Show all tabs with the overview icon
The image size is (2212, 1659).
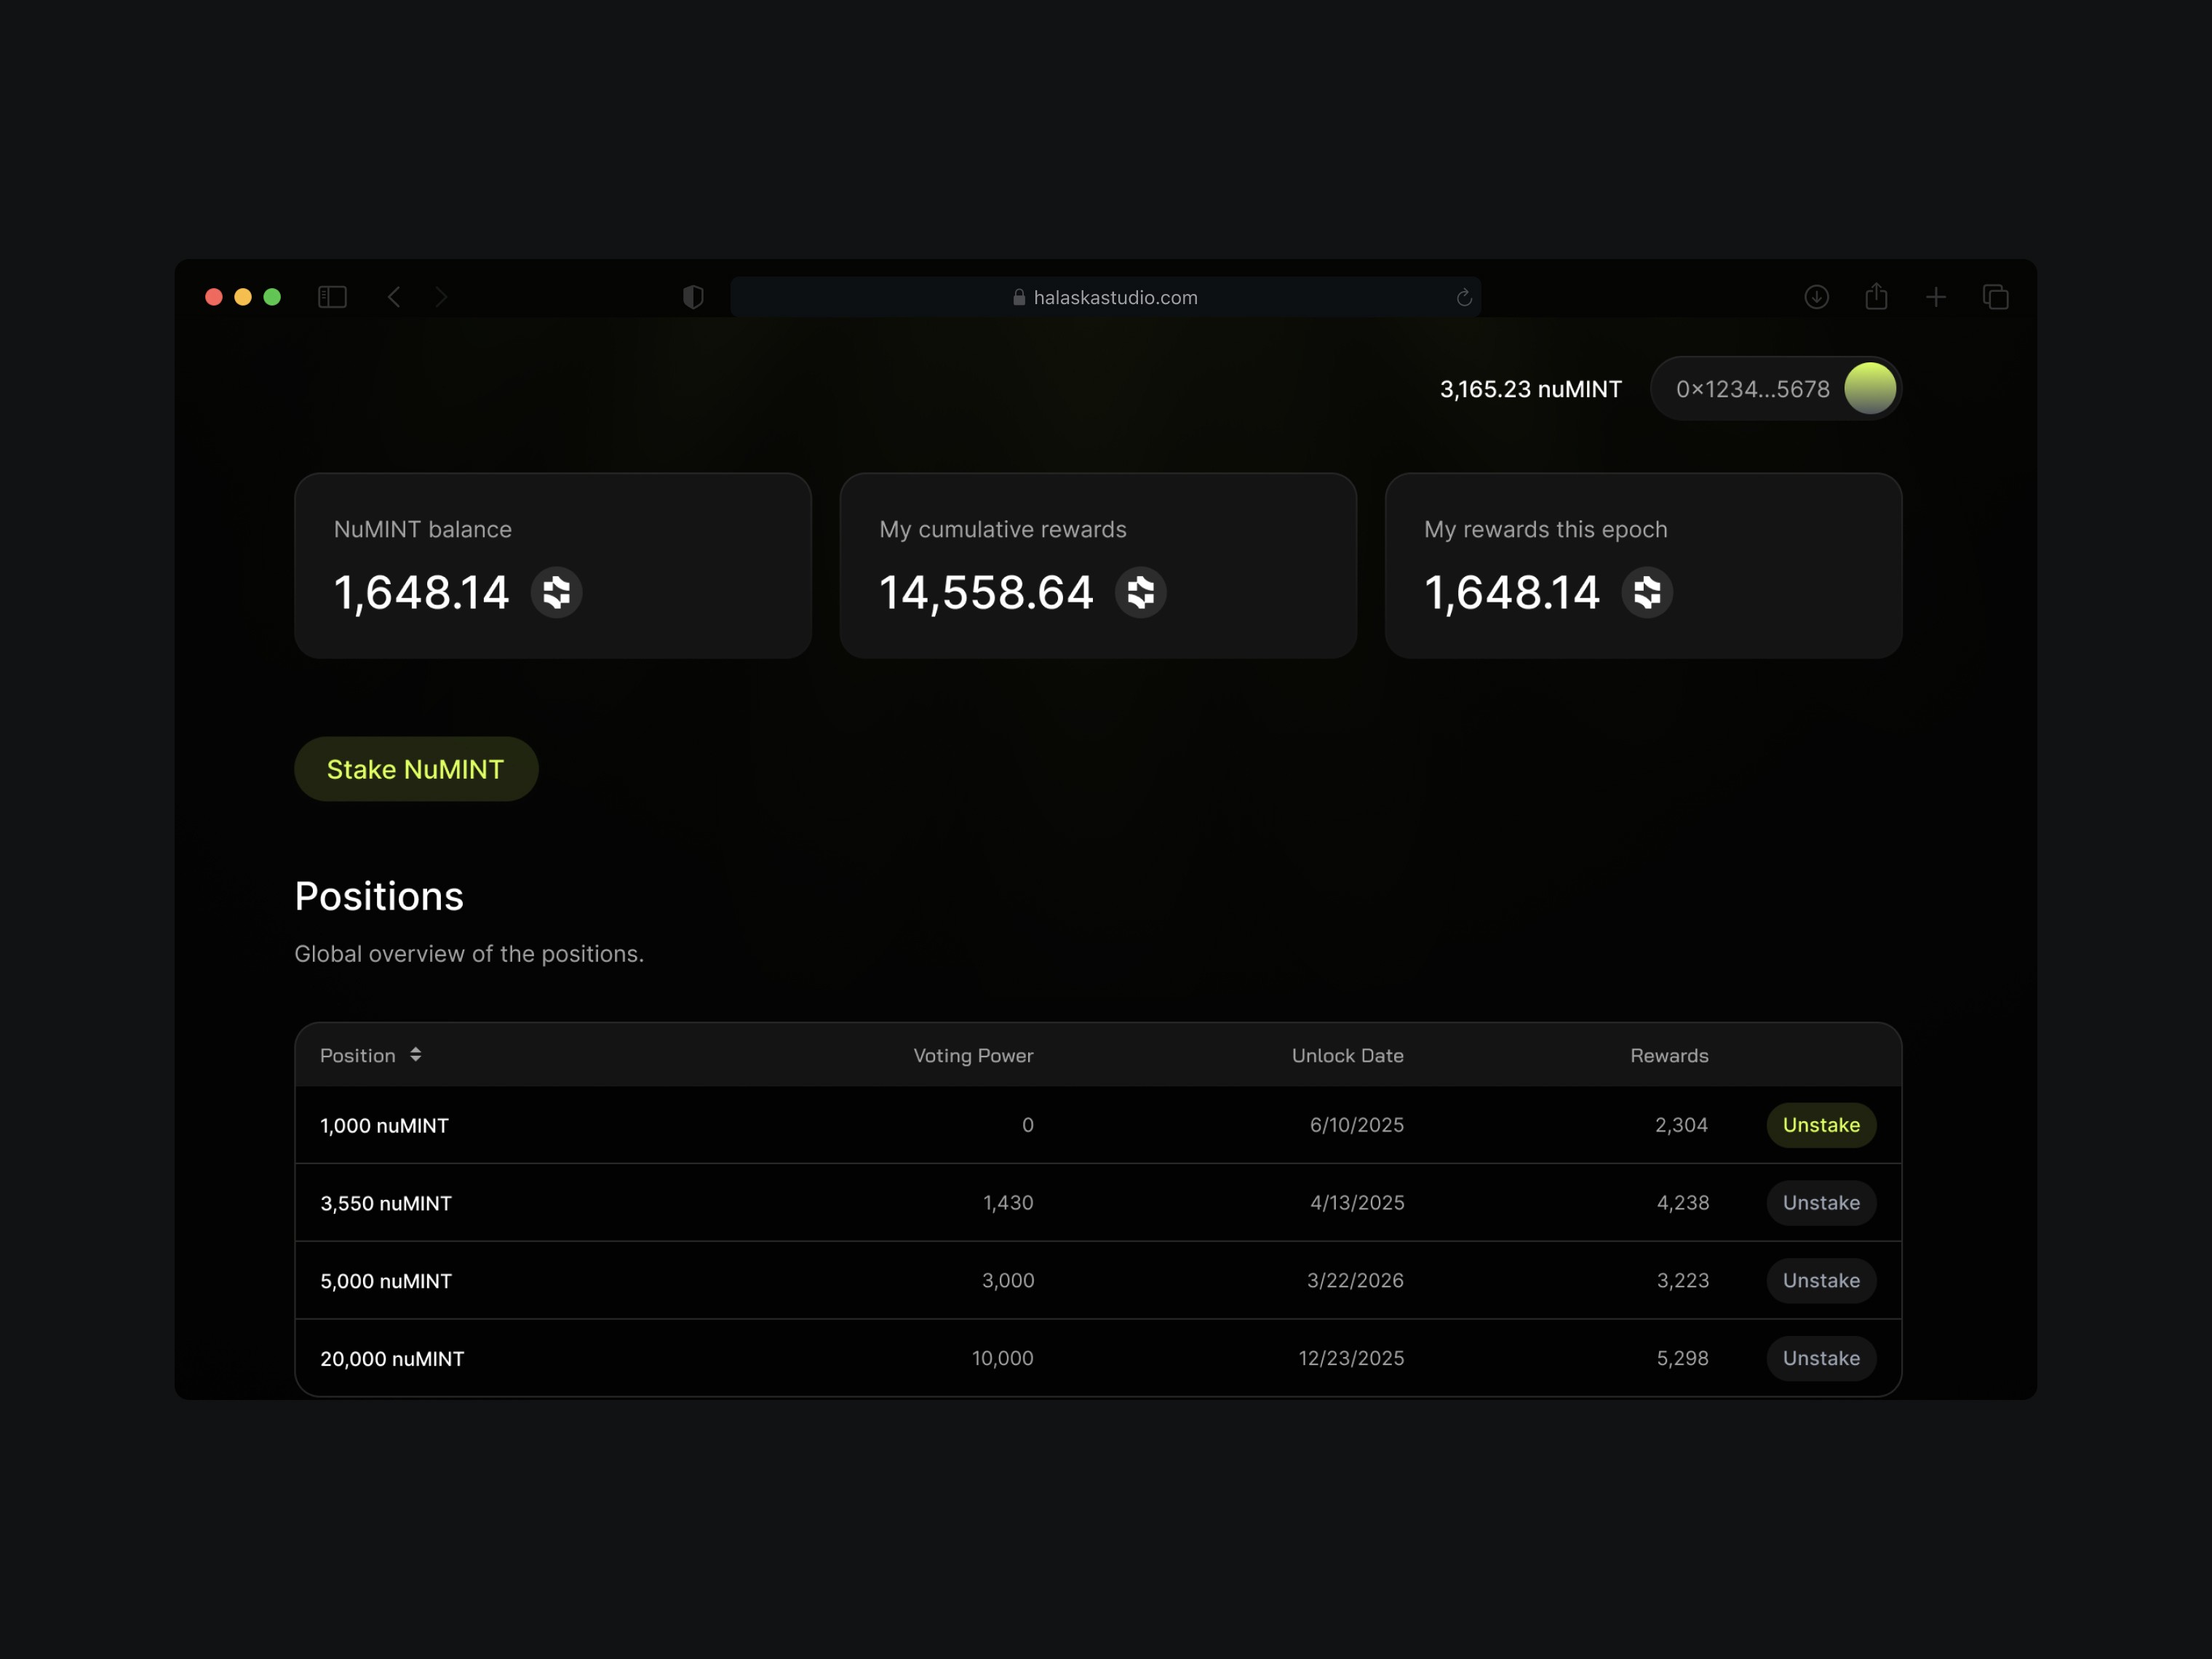pos(1995,297)
